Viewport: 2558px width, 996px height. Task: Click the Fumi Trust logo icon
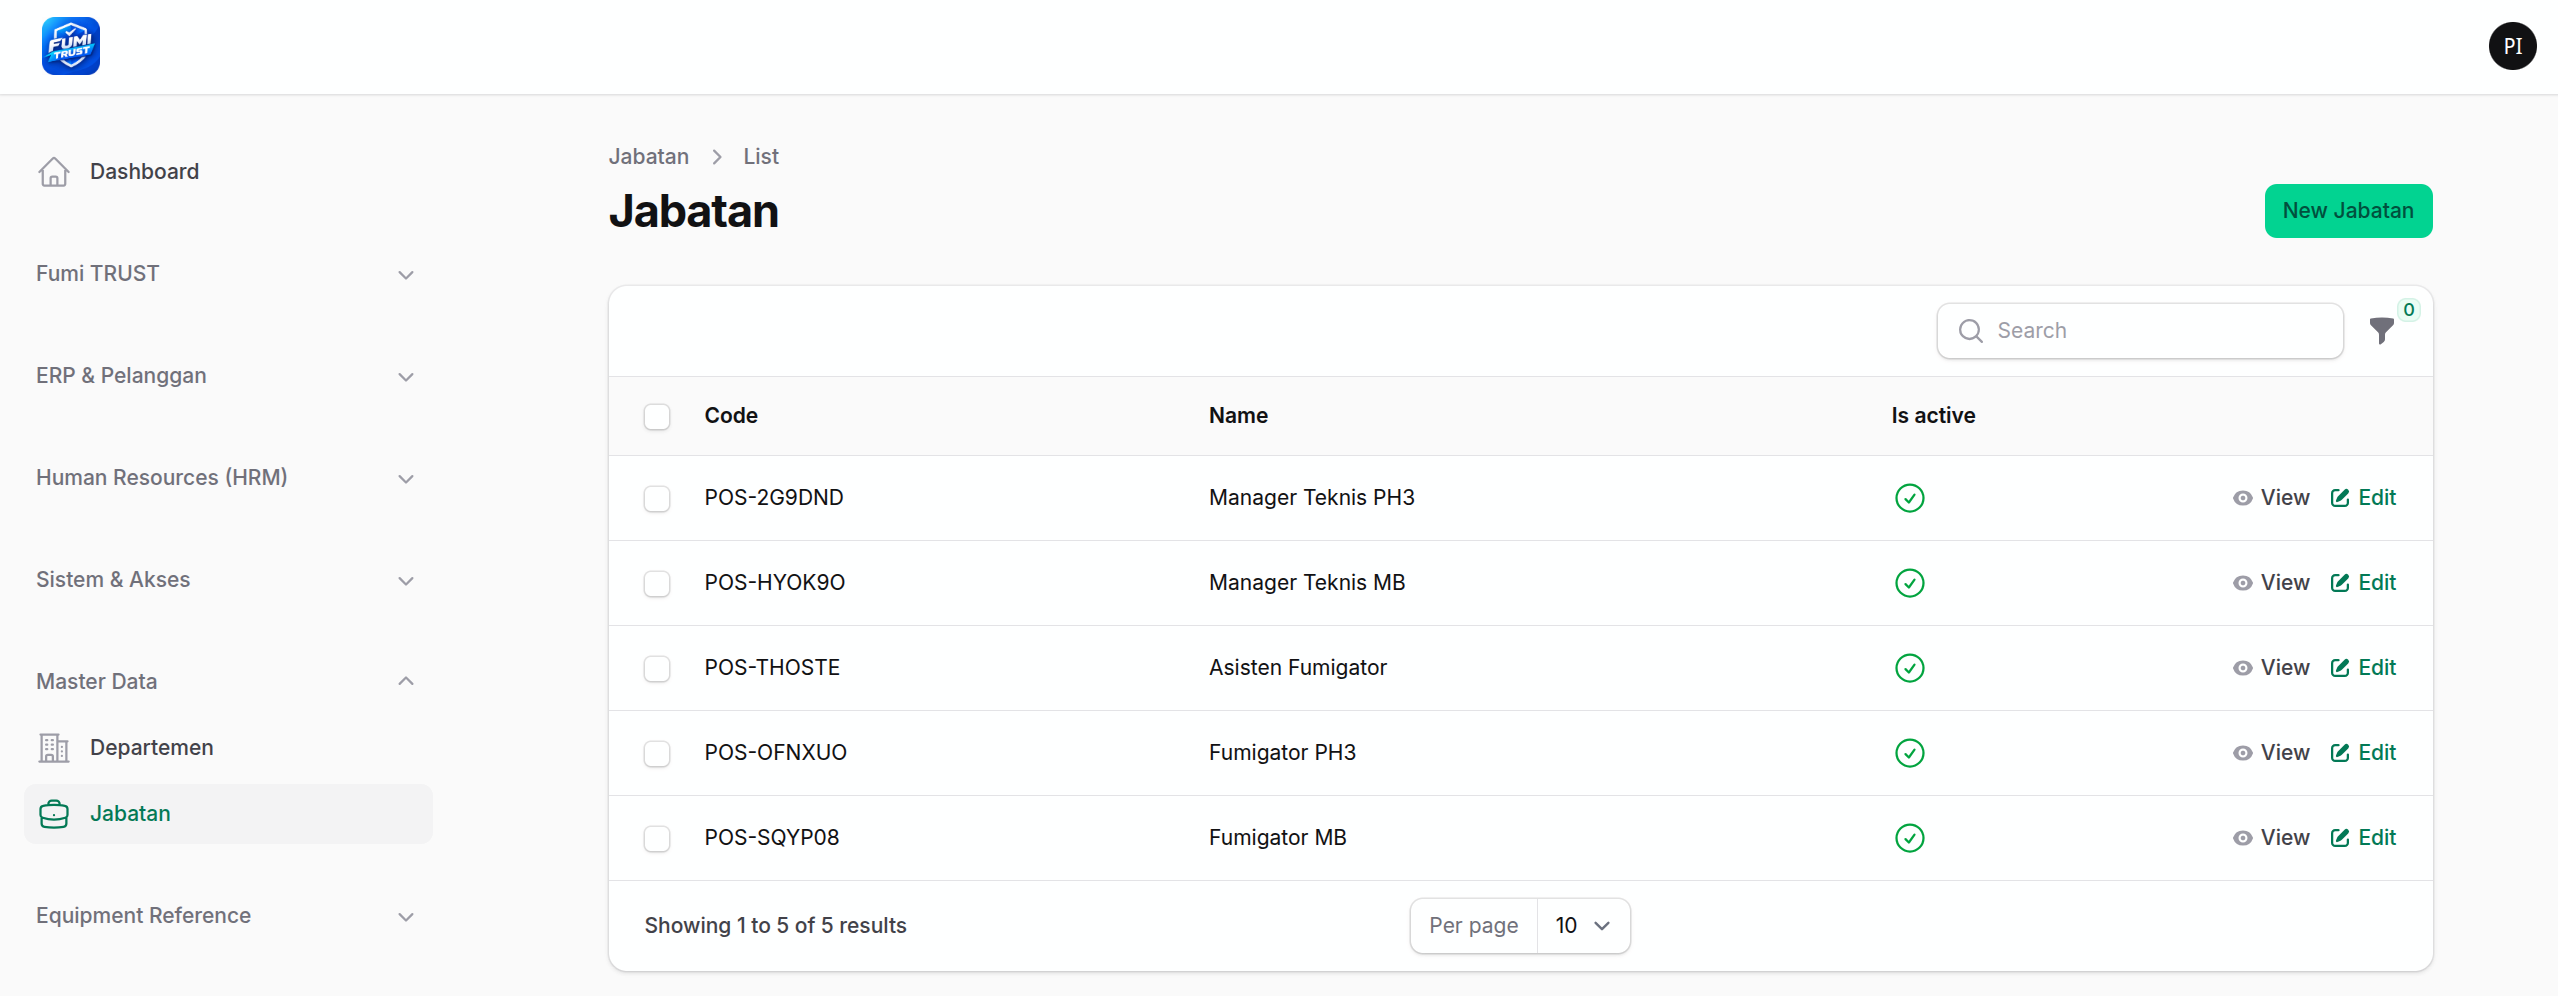[71, 46]
